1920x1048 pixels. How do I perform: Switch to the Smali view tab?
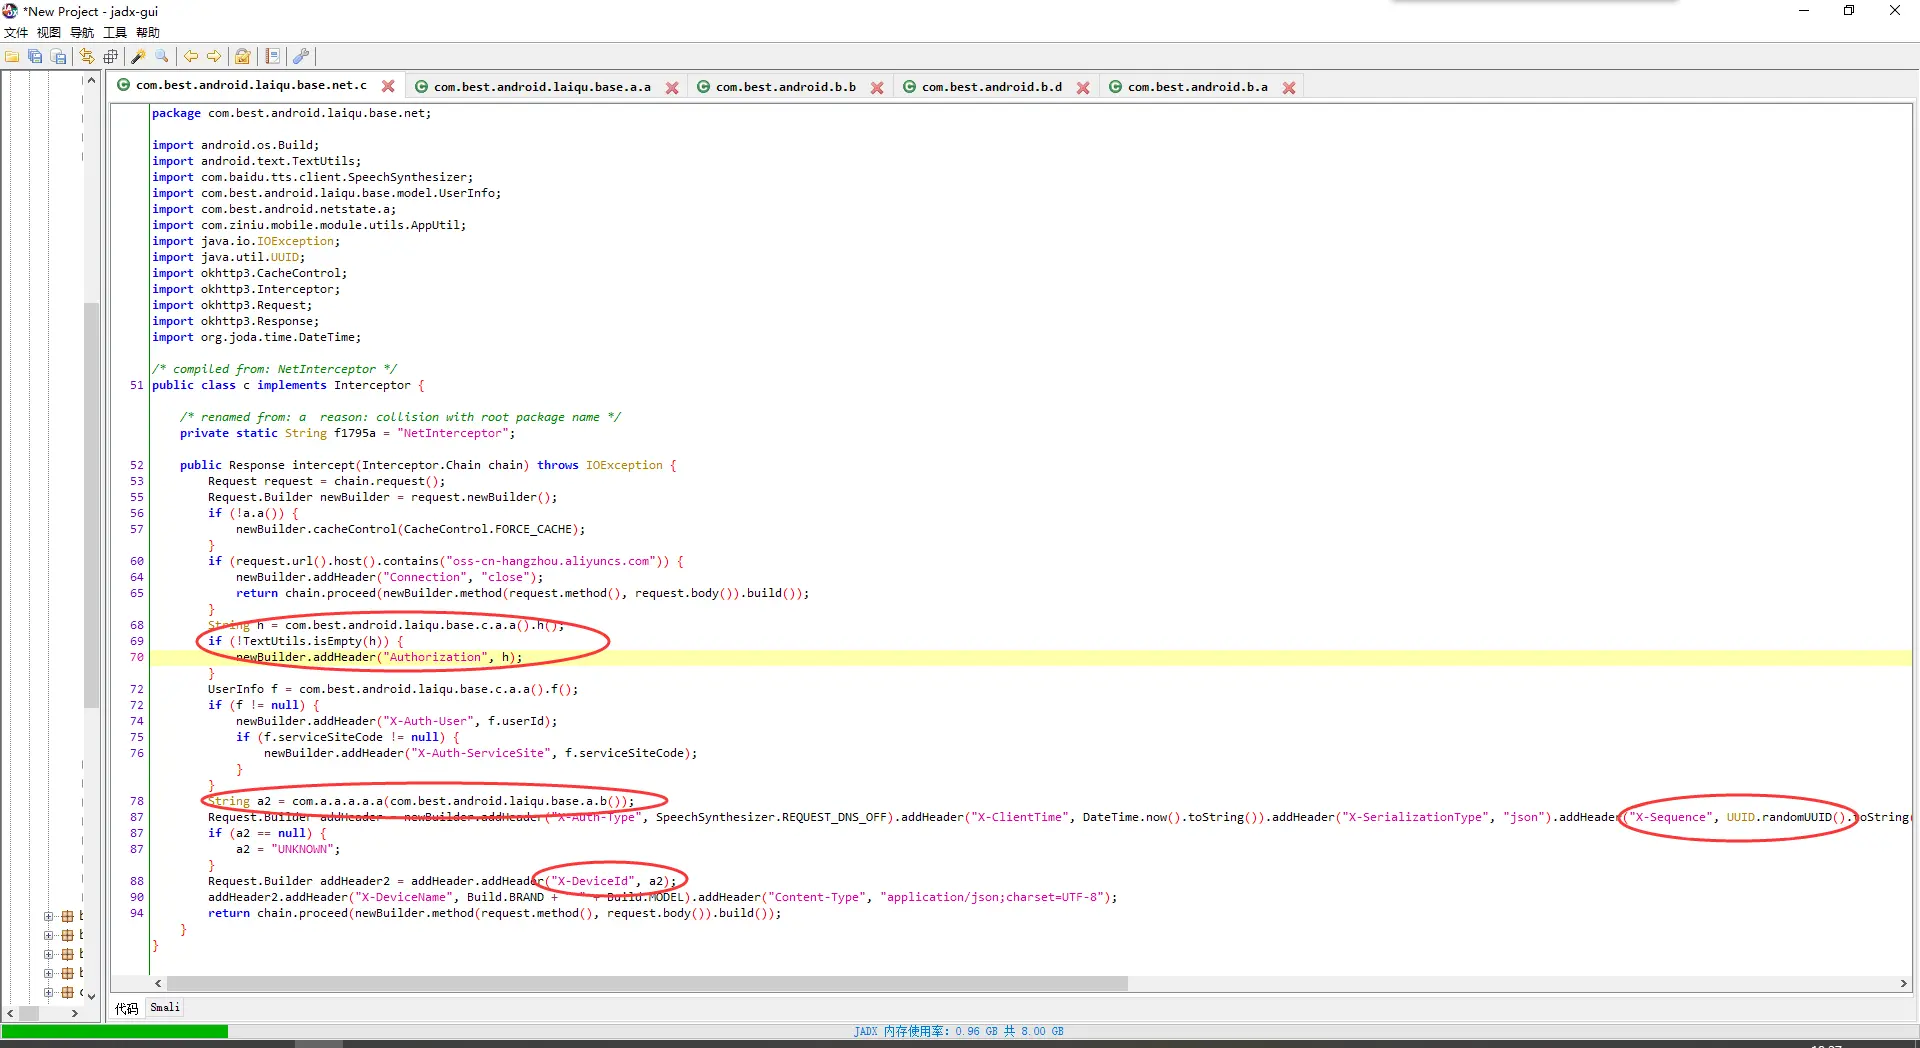tap(165, 1008)
